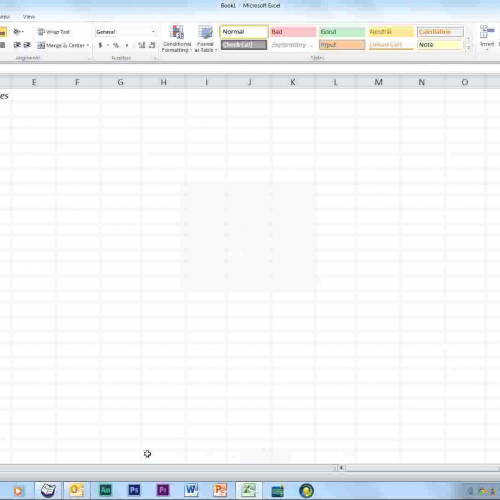Open the Merge & Center dropdown arrow
Viewport: 500px width, 500px height.
pos(88,45)
